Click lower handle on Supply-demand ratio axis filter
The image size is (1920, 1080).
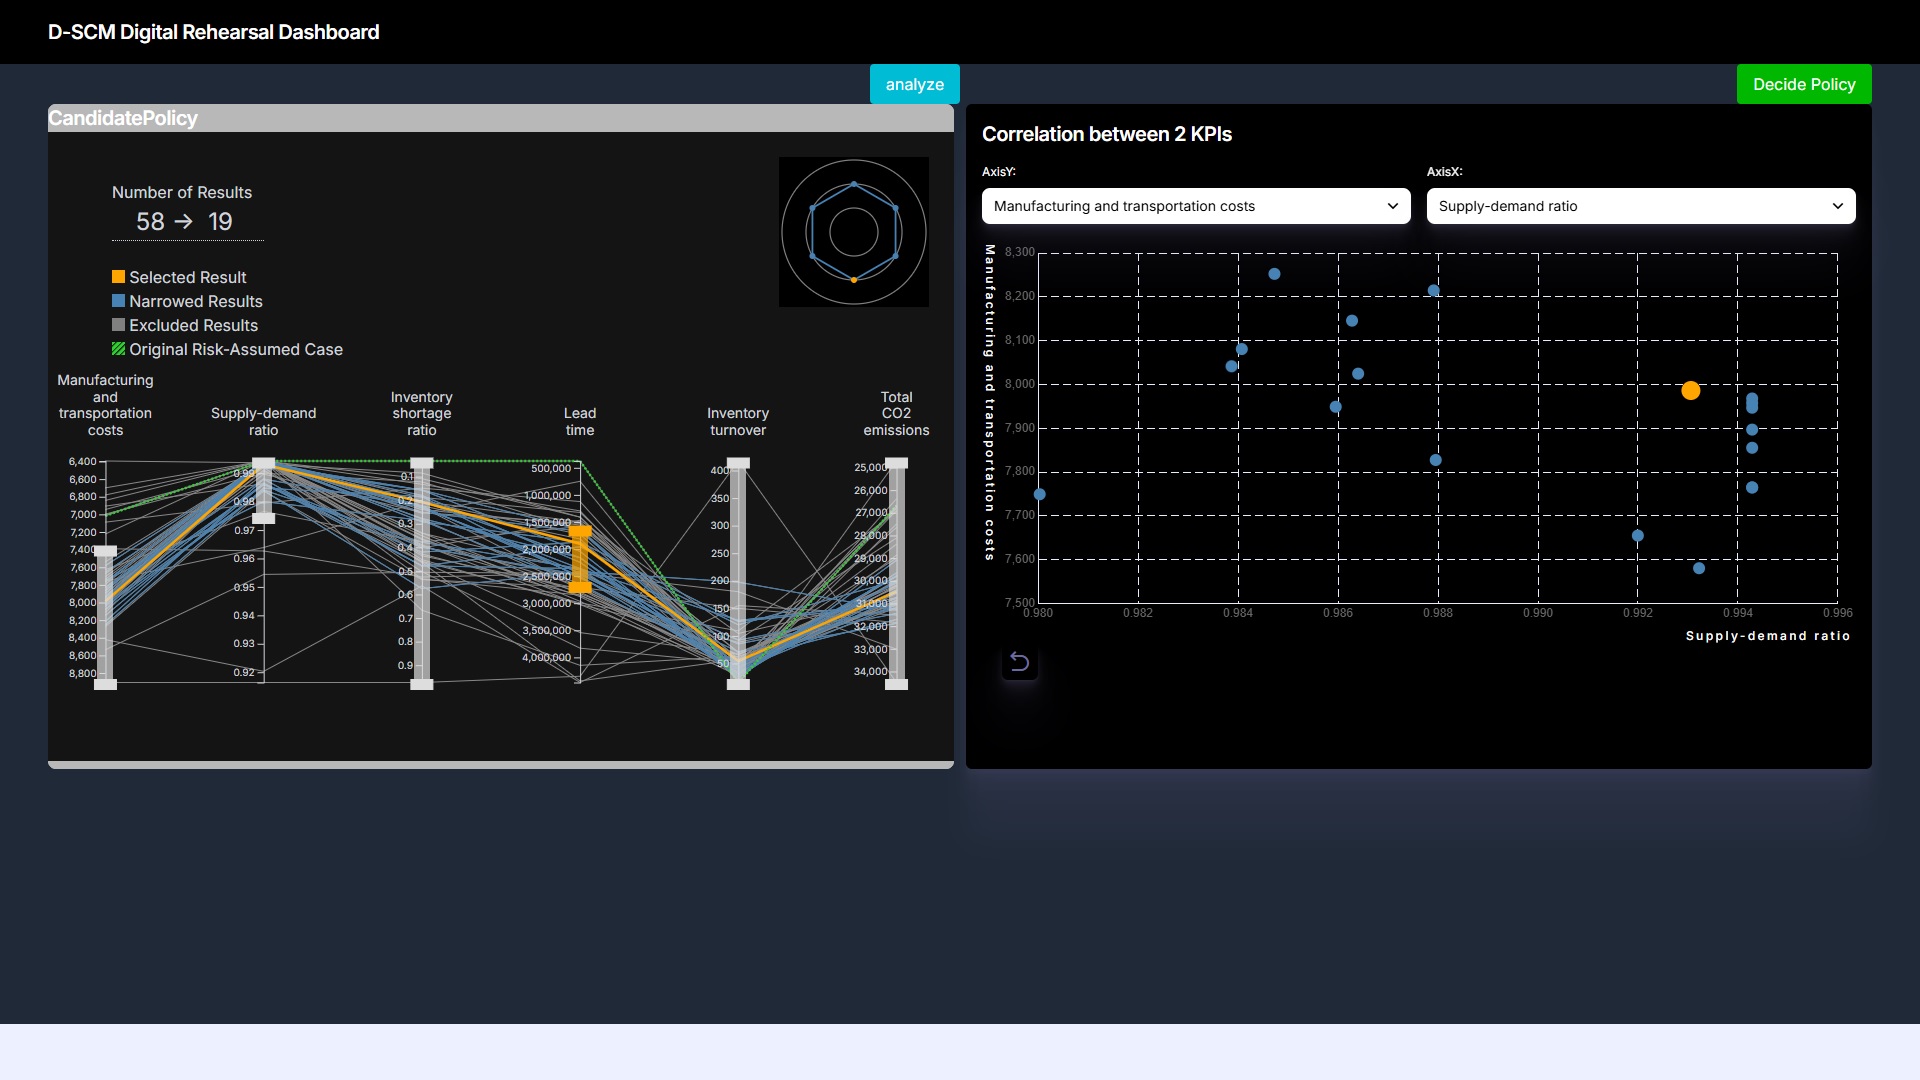(x=263, y=518)
